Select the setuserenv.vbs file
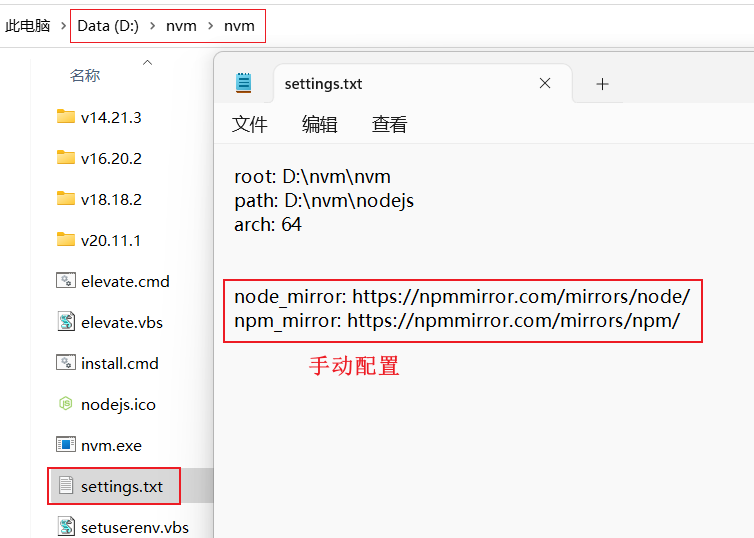 [134, 527]
